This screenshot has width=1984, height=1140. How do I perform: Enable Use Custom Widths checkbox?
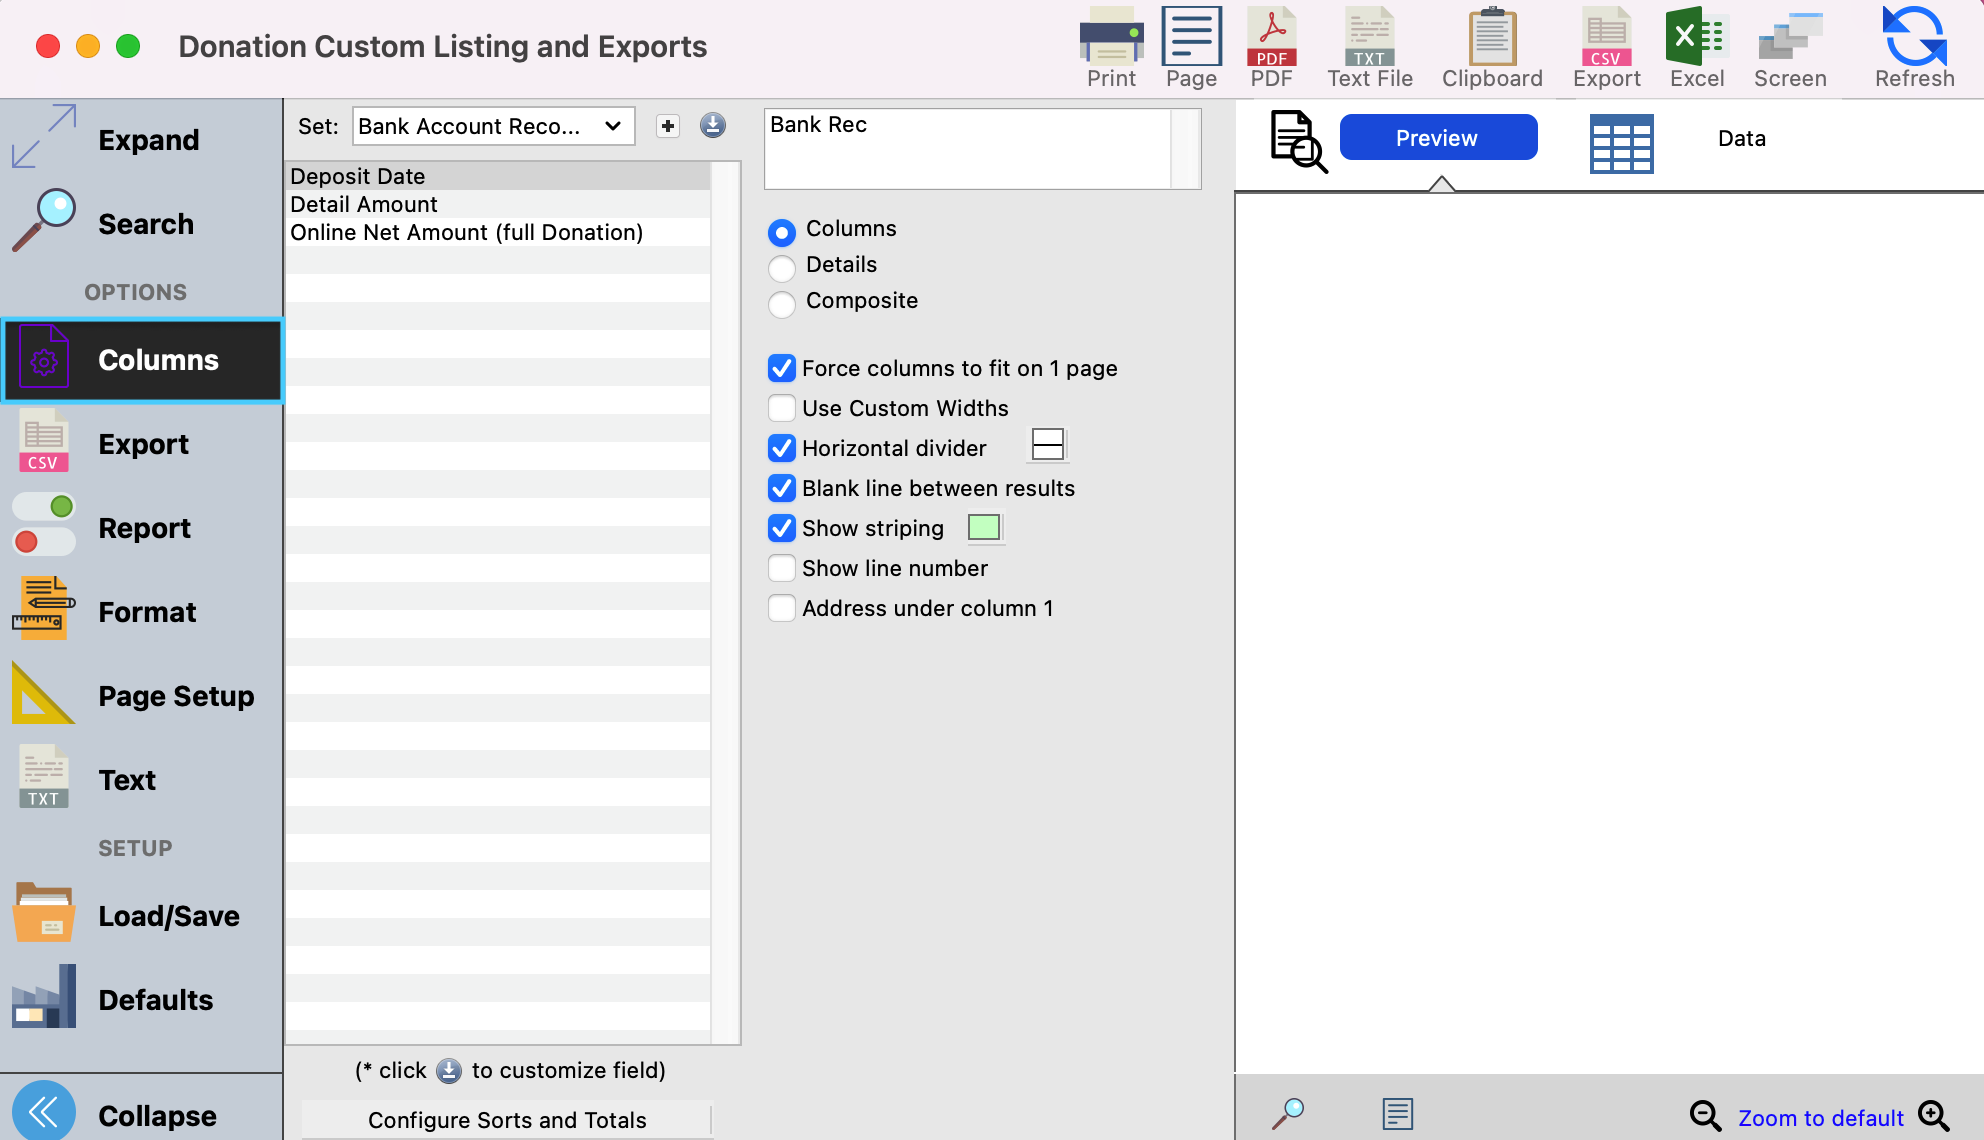tap(782, 408)
